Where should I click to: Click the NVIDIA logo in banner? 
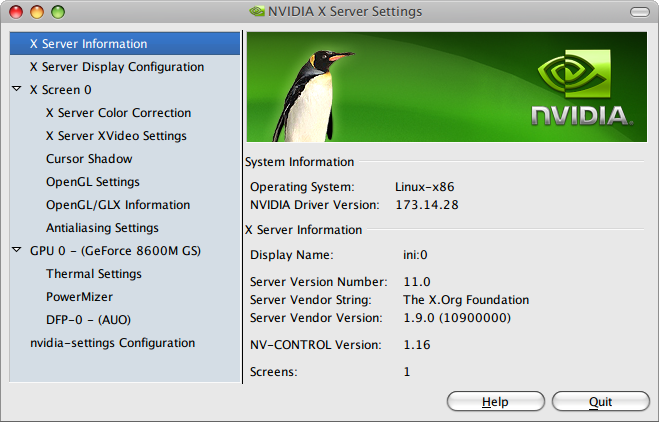point(582,88)
